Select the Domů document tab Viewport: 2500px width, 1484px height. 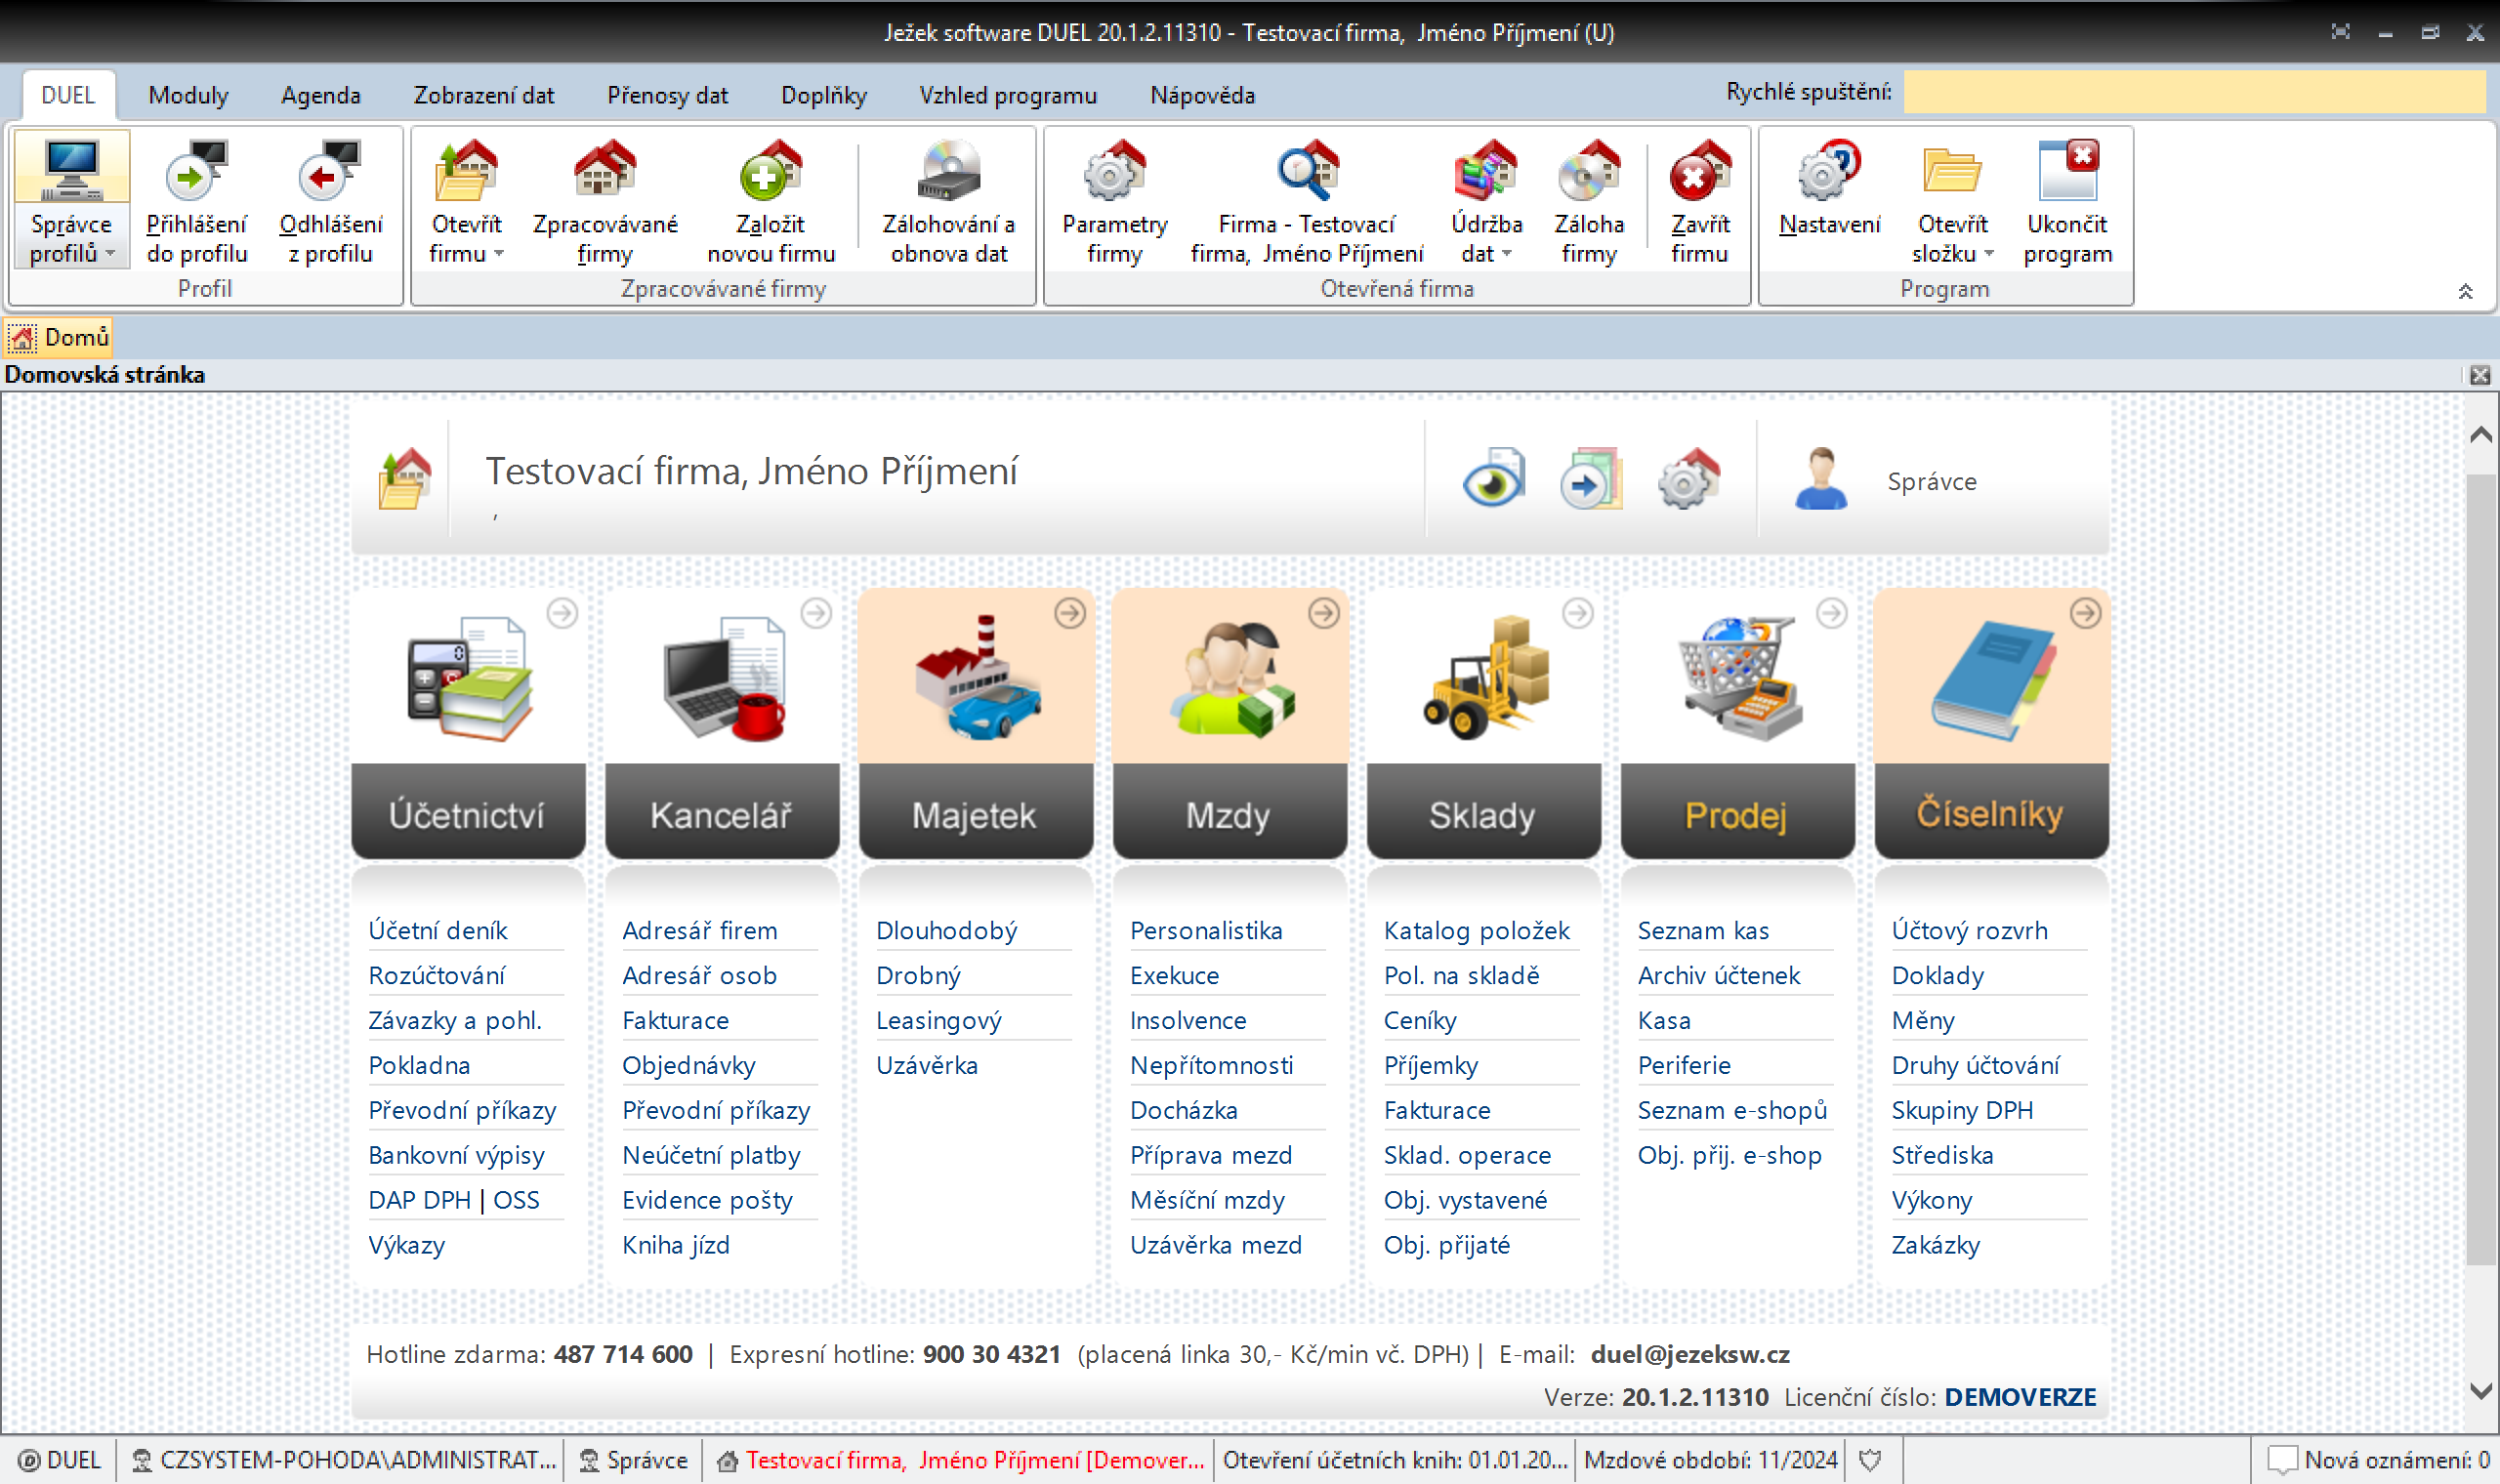pyautogui.click(x=59, y=337)
